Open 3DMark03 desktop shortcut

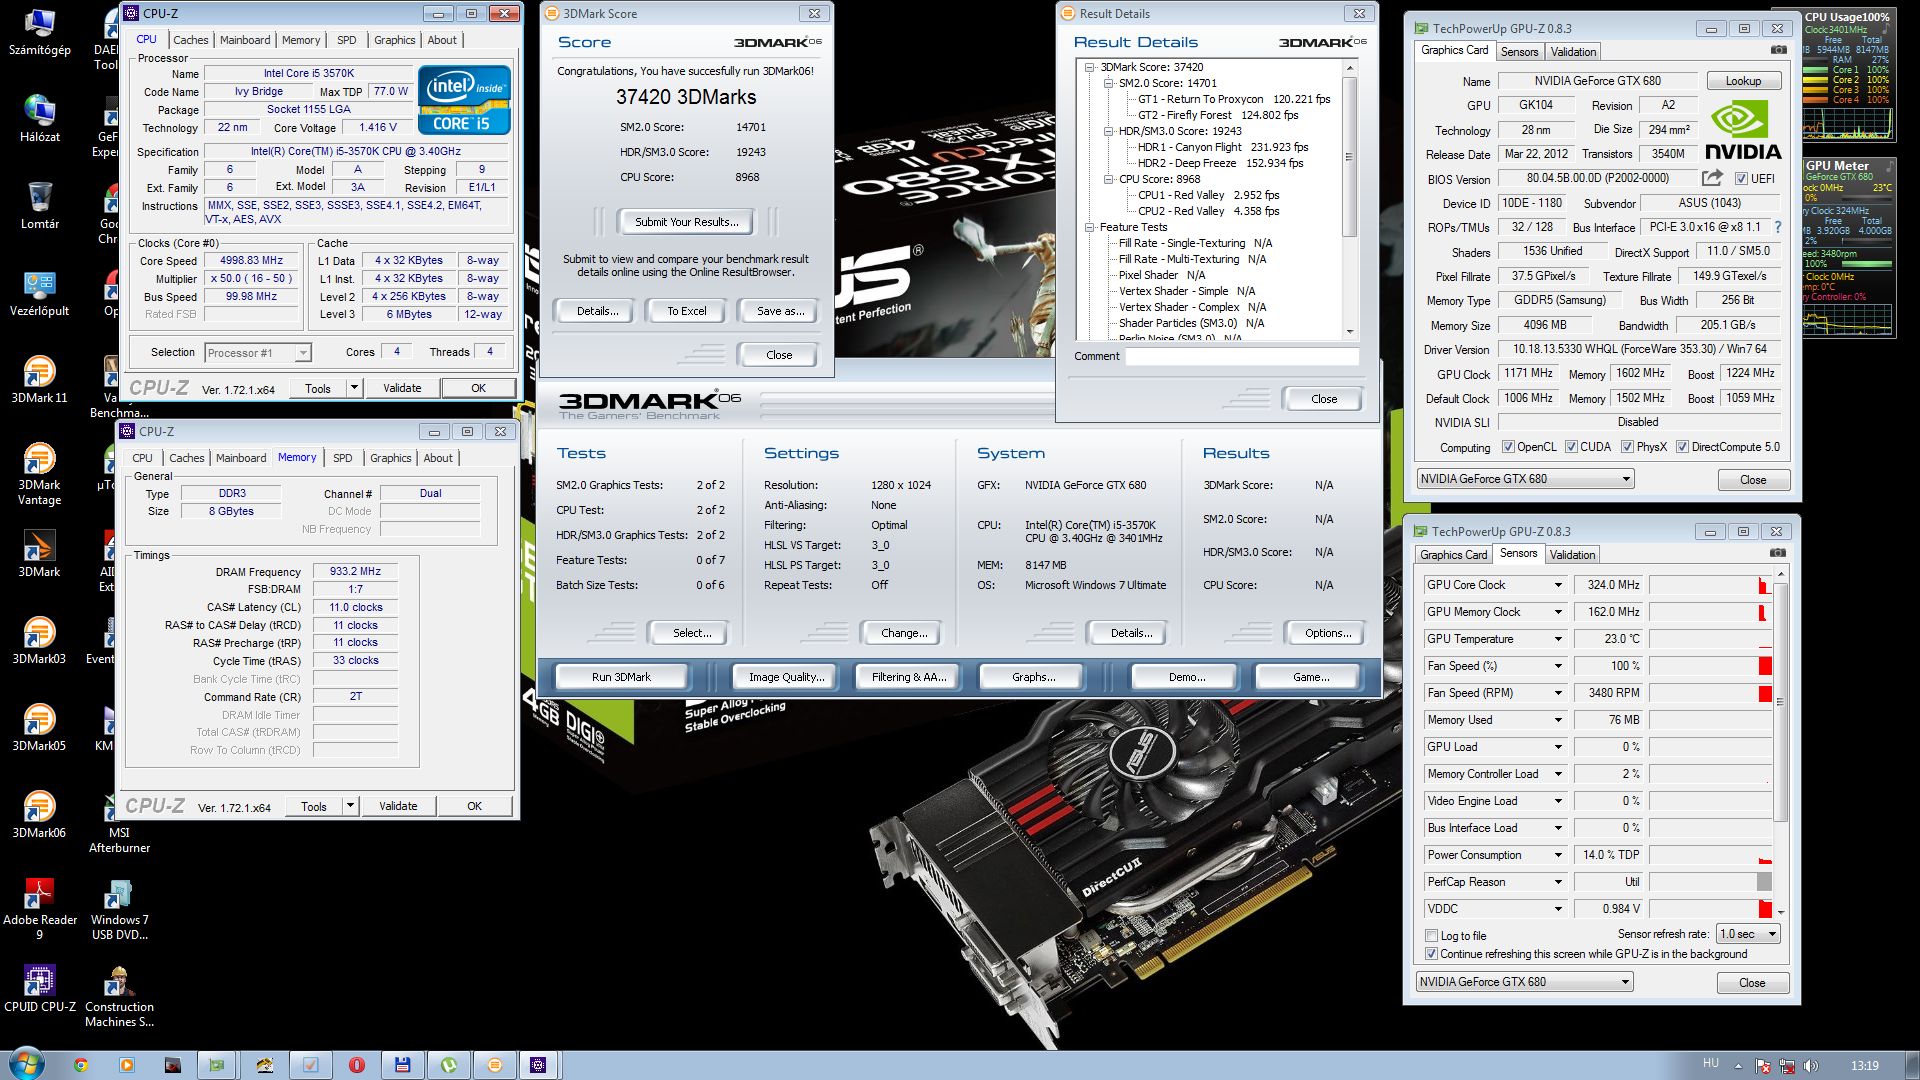click(x=39, y=641)
